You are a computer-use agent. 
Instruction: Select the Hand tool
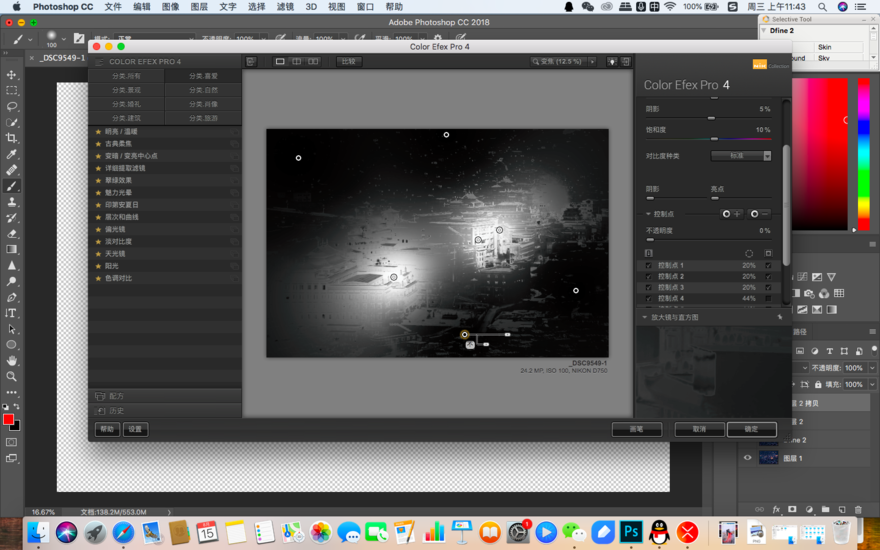coord(11,360)
